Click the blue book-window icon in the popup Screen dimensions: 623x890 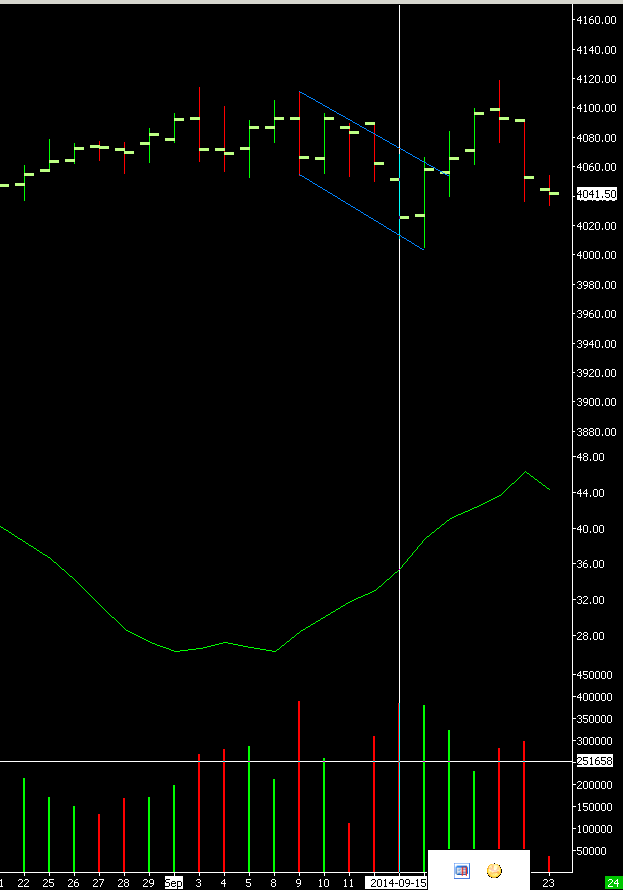tap(462, 870)
